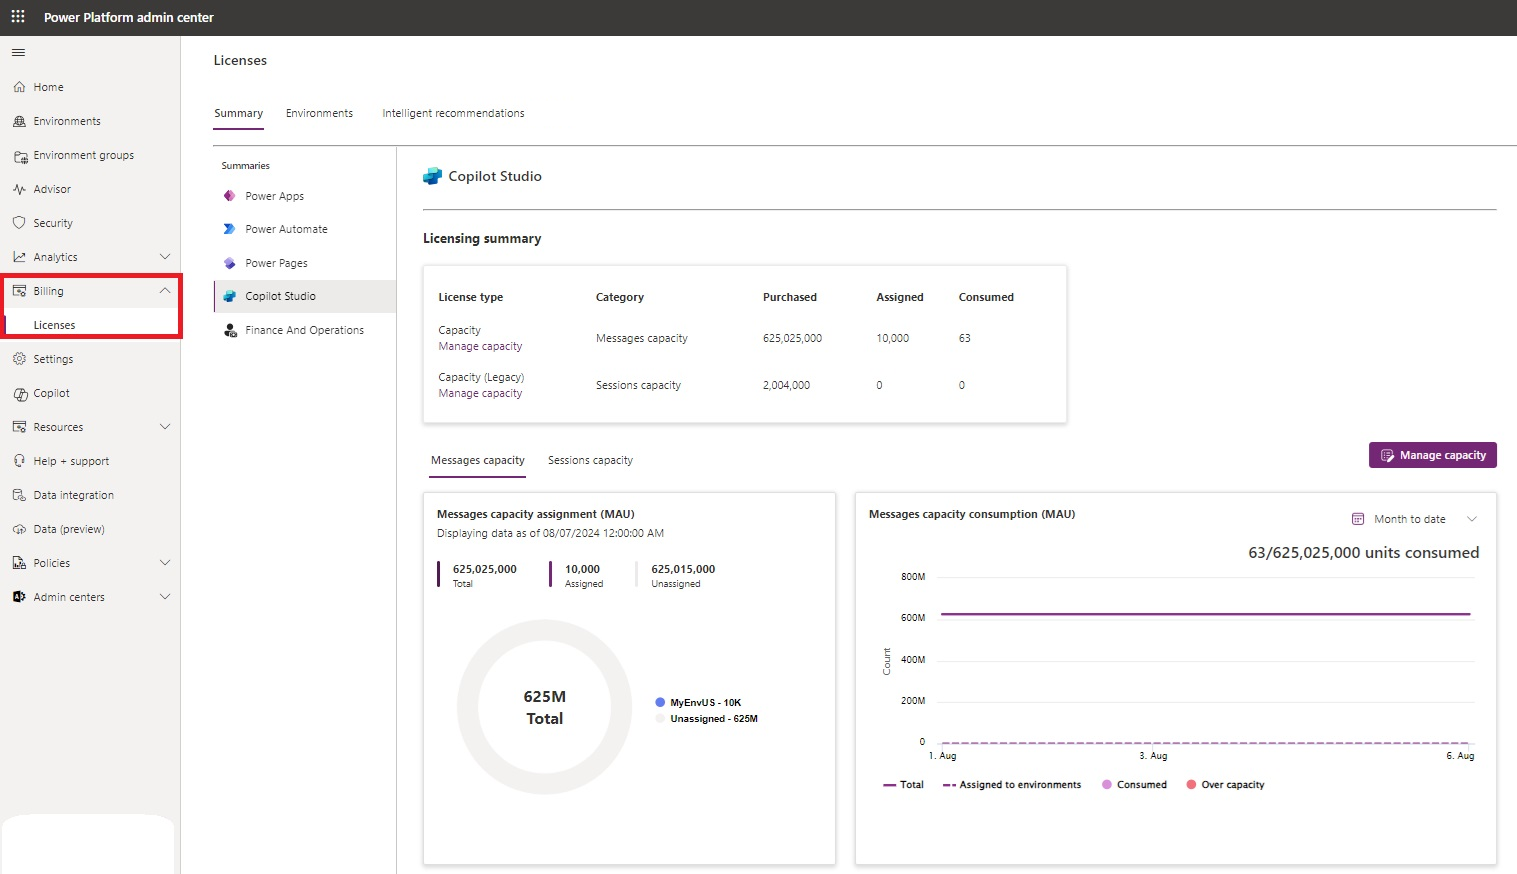Click the Settings gear icon
The height and width of the screenshot is (874, 1517).
[19, 359]
